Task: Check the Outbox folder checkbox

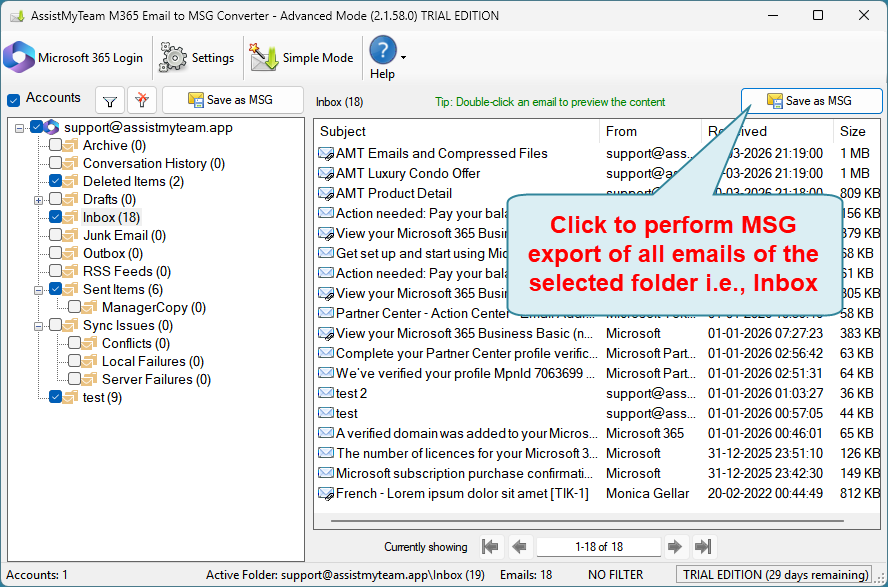Action: 56,253
